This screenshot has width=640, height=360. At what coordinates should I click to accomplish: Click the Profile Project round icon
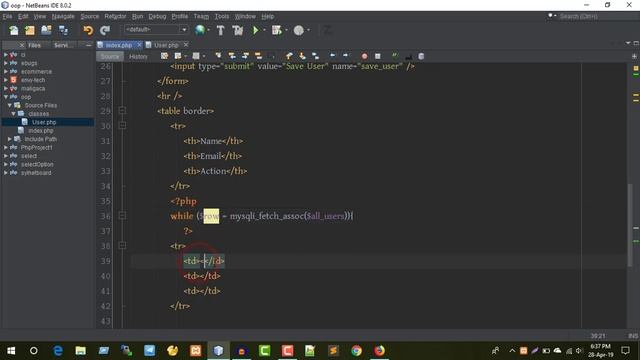299,30
